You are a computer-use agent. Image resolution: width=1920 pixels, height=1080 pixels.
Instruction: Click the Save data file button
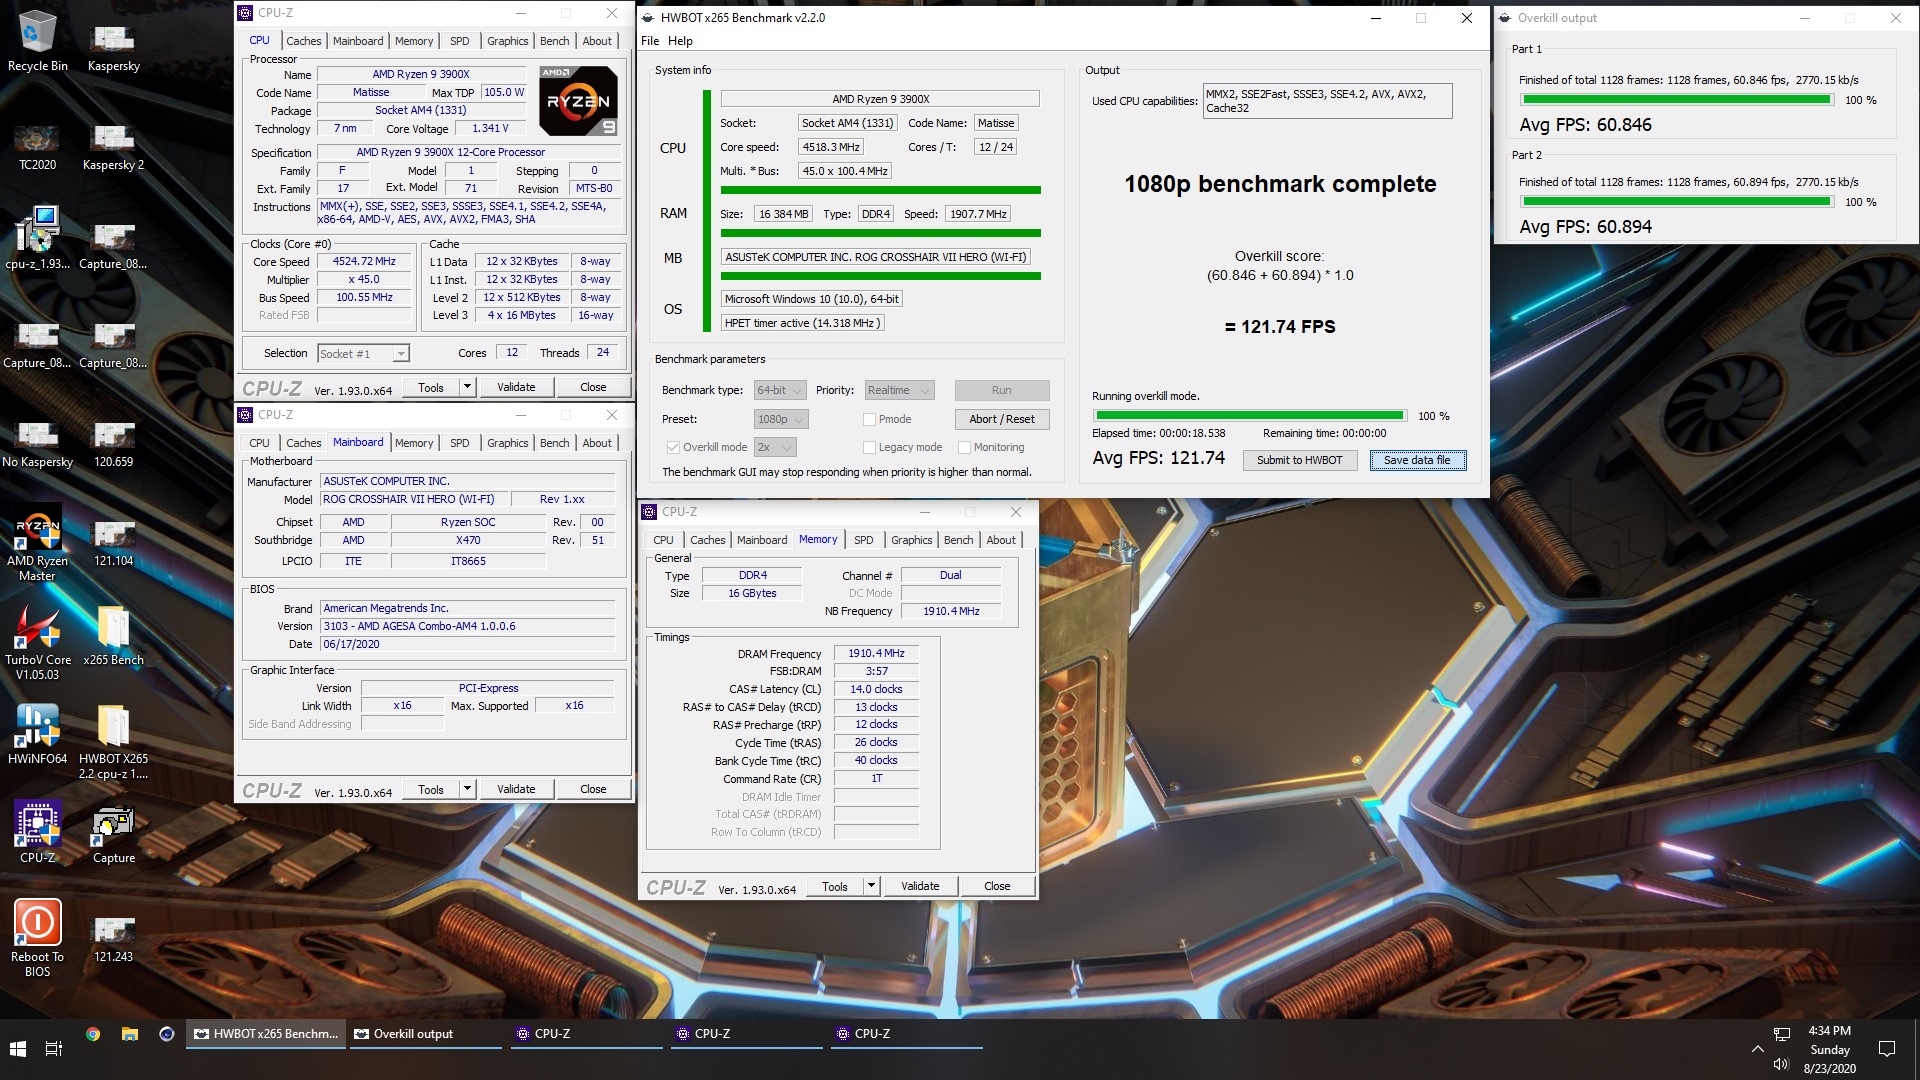(1417, 460)
